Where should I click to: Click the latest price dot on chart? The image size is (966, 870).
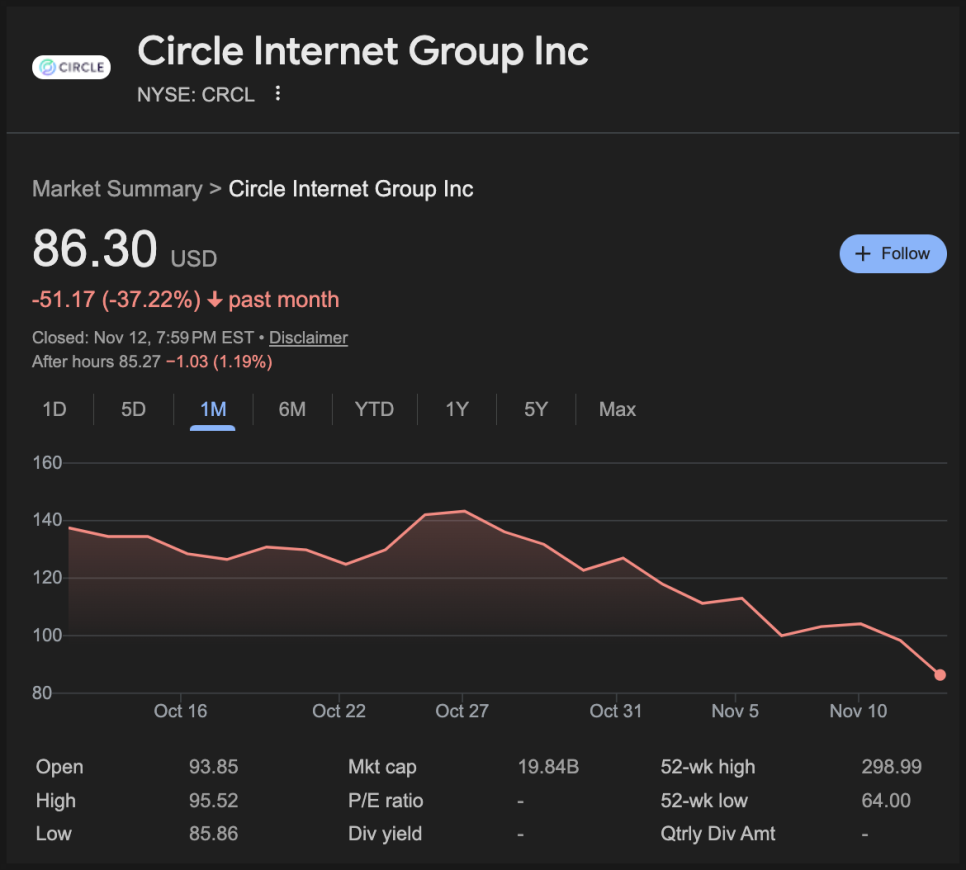[x=940, y=675]
